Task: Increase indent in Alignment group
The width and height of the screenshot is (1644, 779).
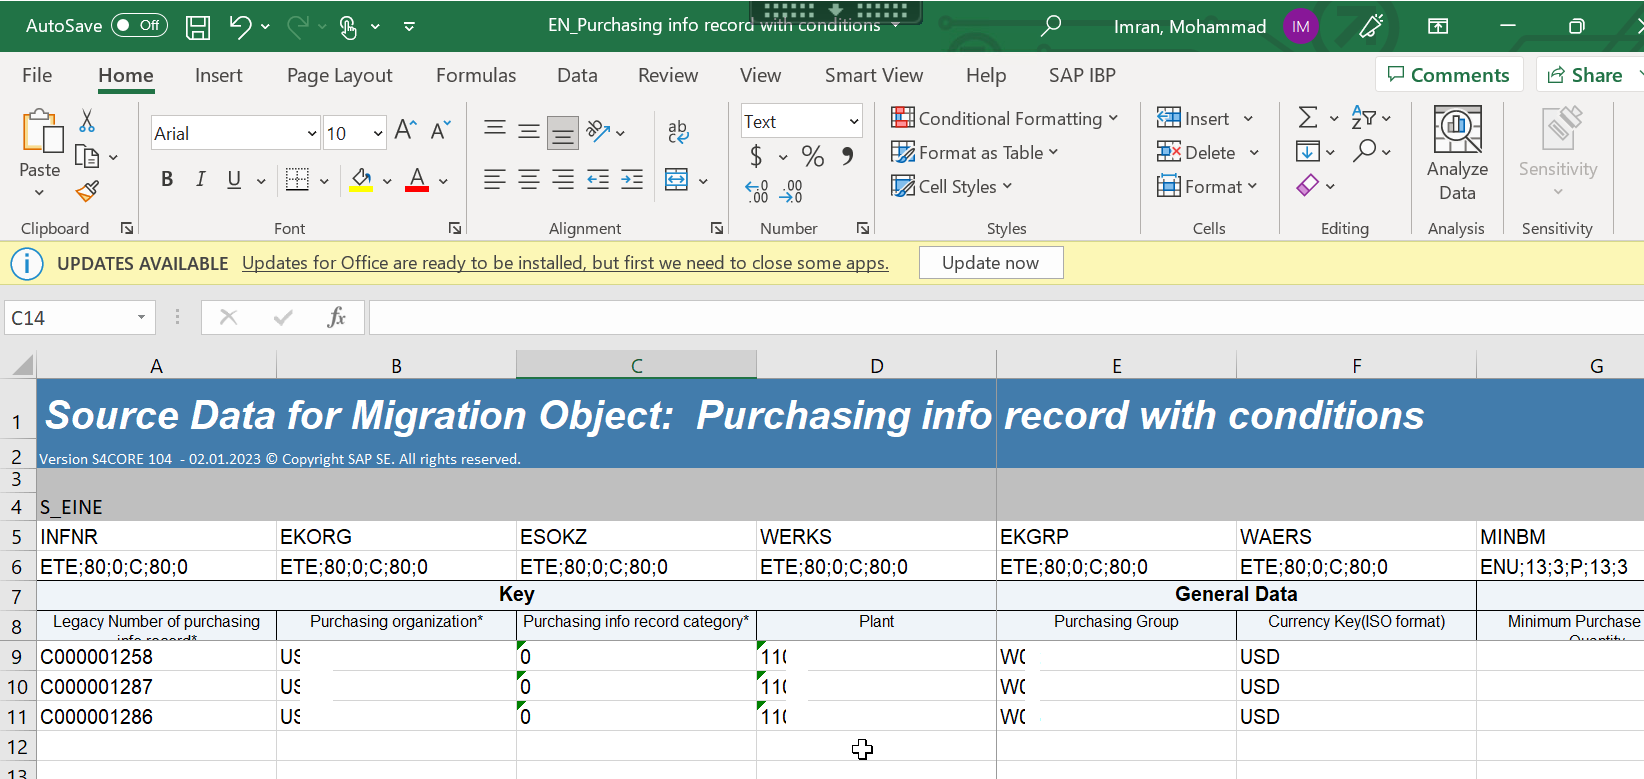Action: coord(632,180)
